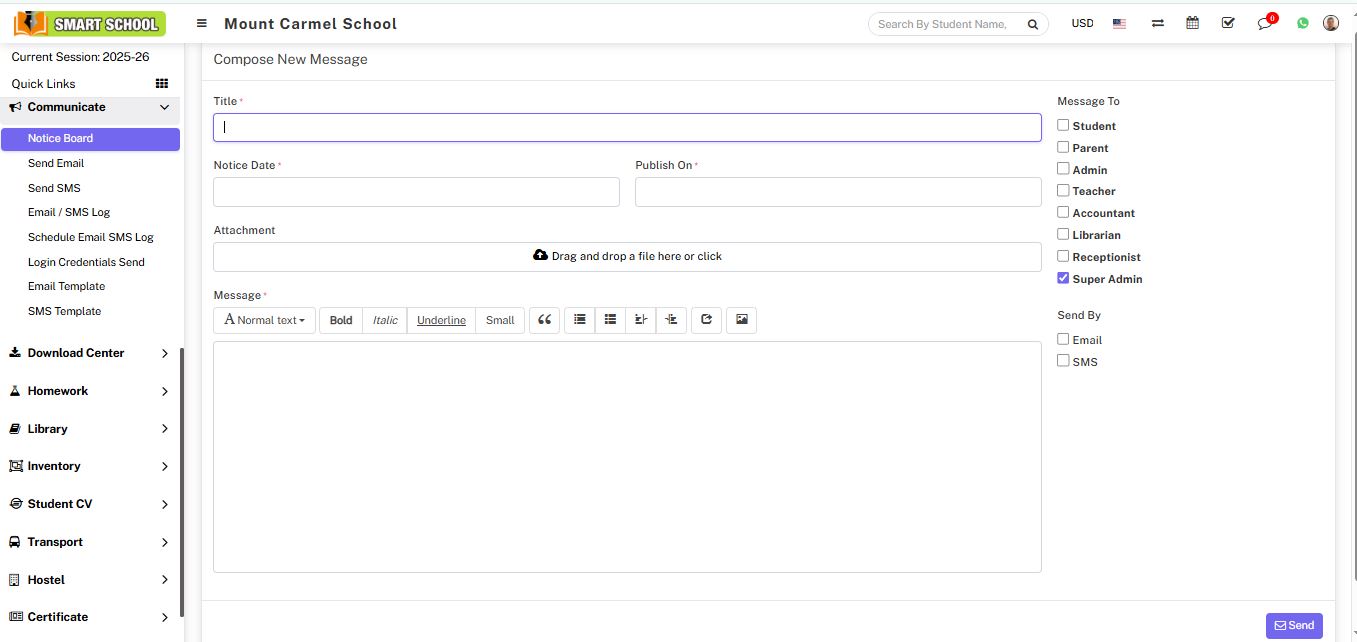Click the hamburger menu icon beside school name

[x=202, y=23]
